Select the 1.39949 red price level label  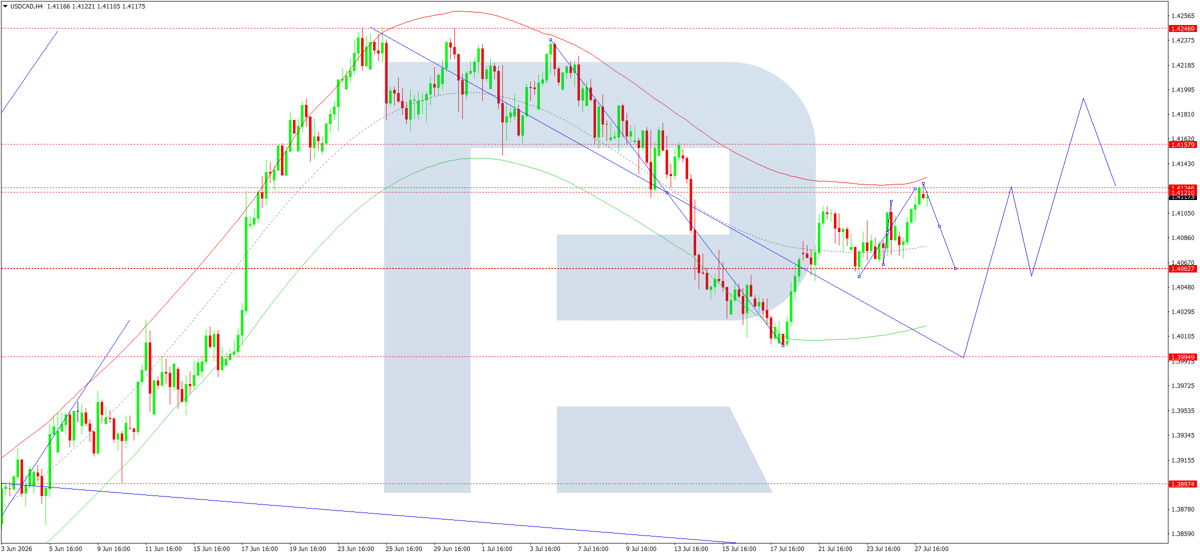pyautogui.click(x=1184, y=357)
